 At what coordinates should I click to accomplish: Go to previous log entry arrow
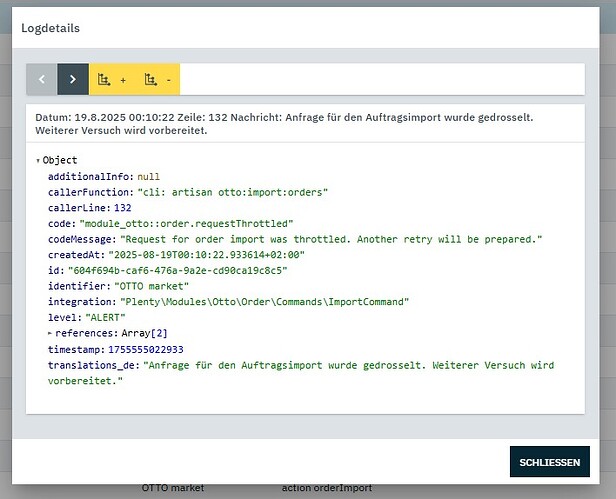[x=42, y=79]
